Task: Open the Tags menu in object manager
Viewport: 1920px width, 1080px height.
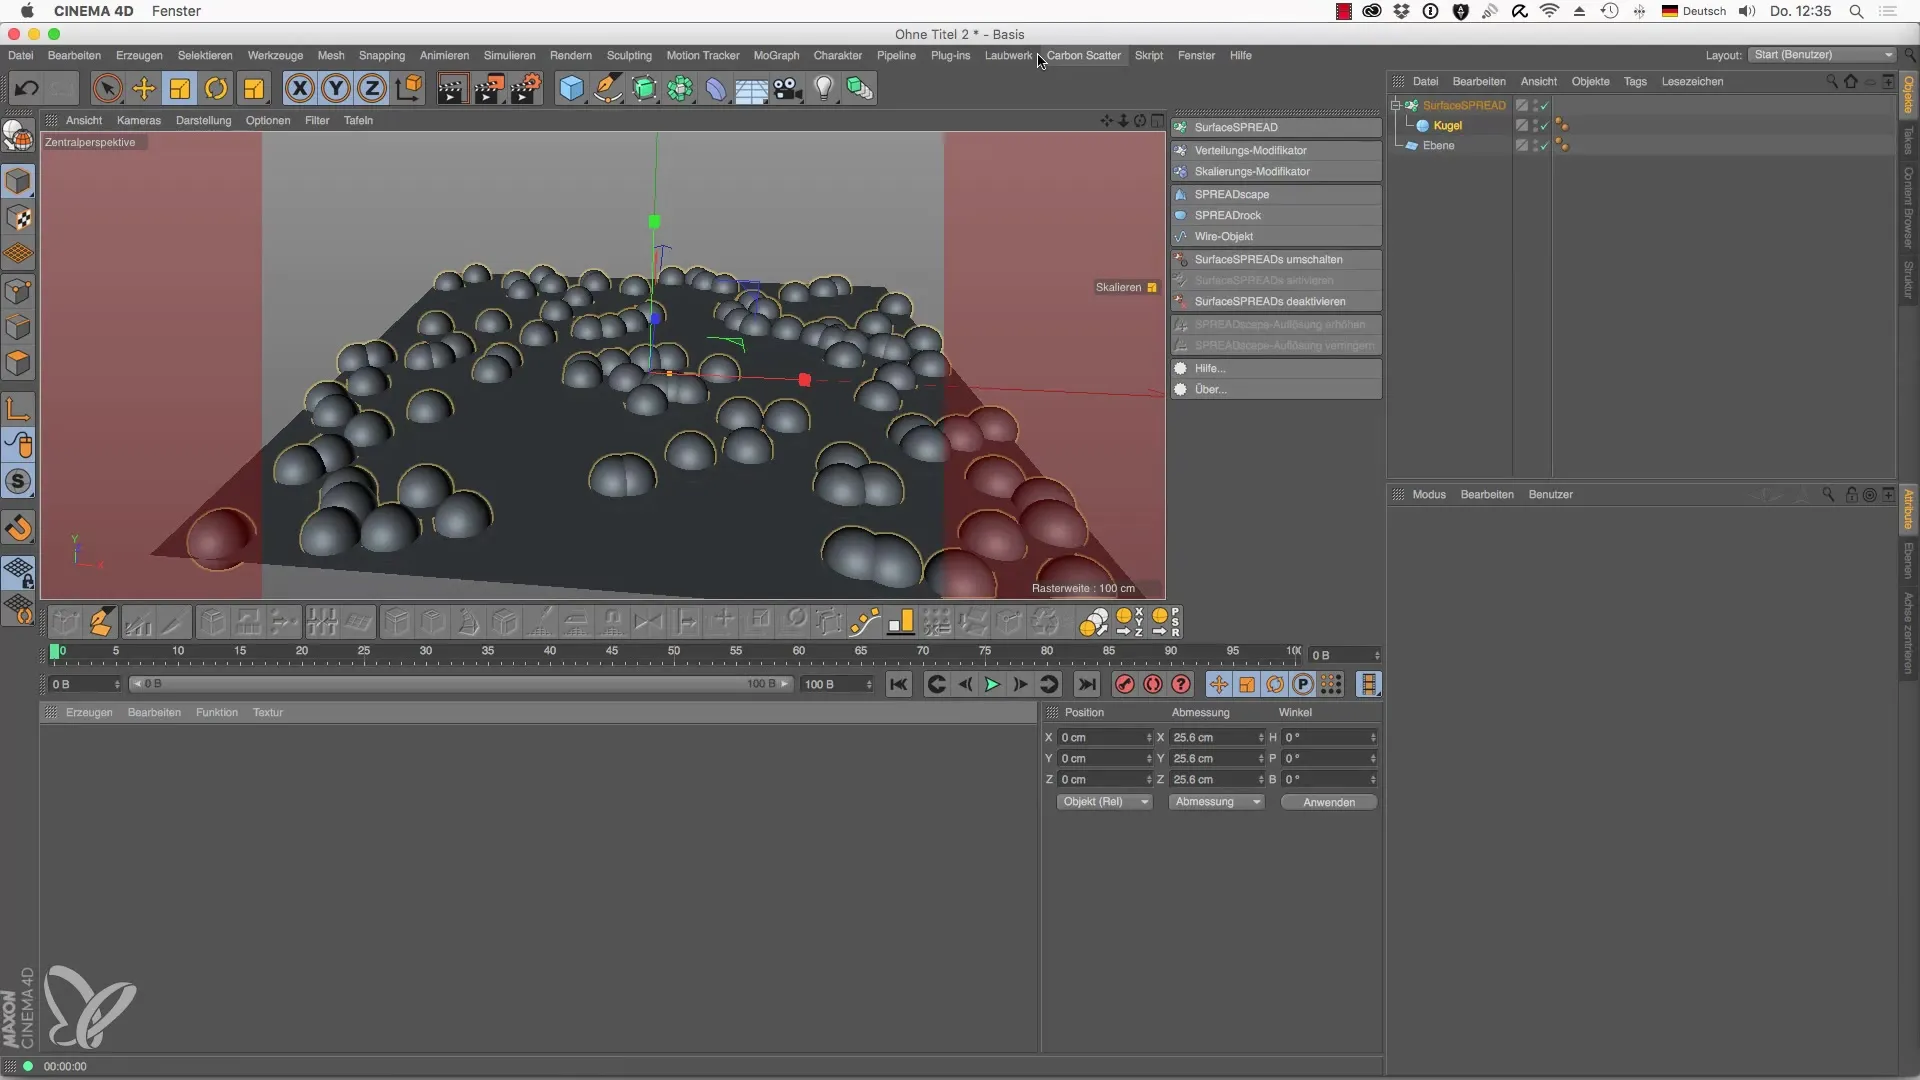Action: pos(1635,81)
